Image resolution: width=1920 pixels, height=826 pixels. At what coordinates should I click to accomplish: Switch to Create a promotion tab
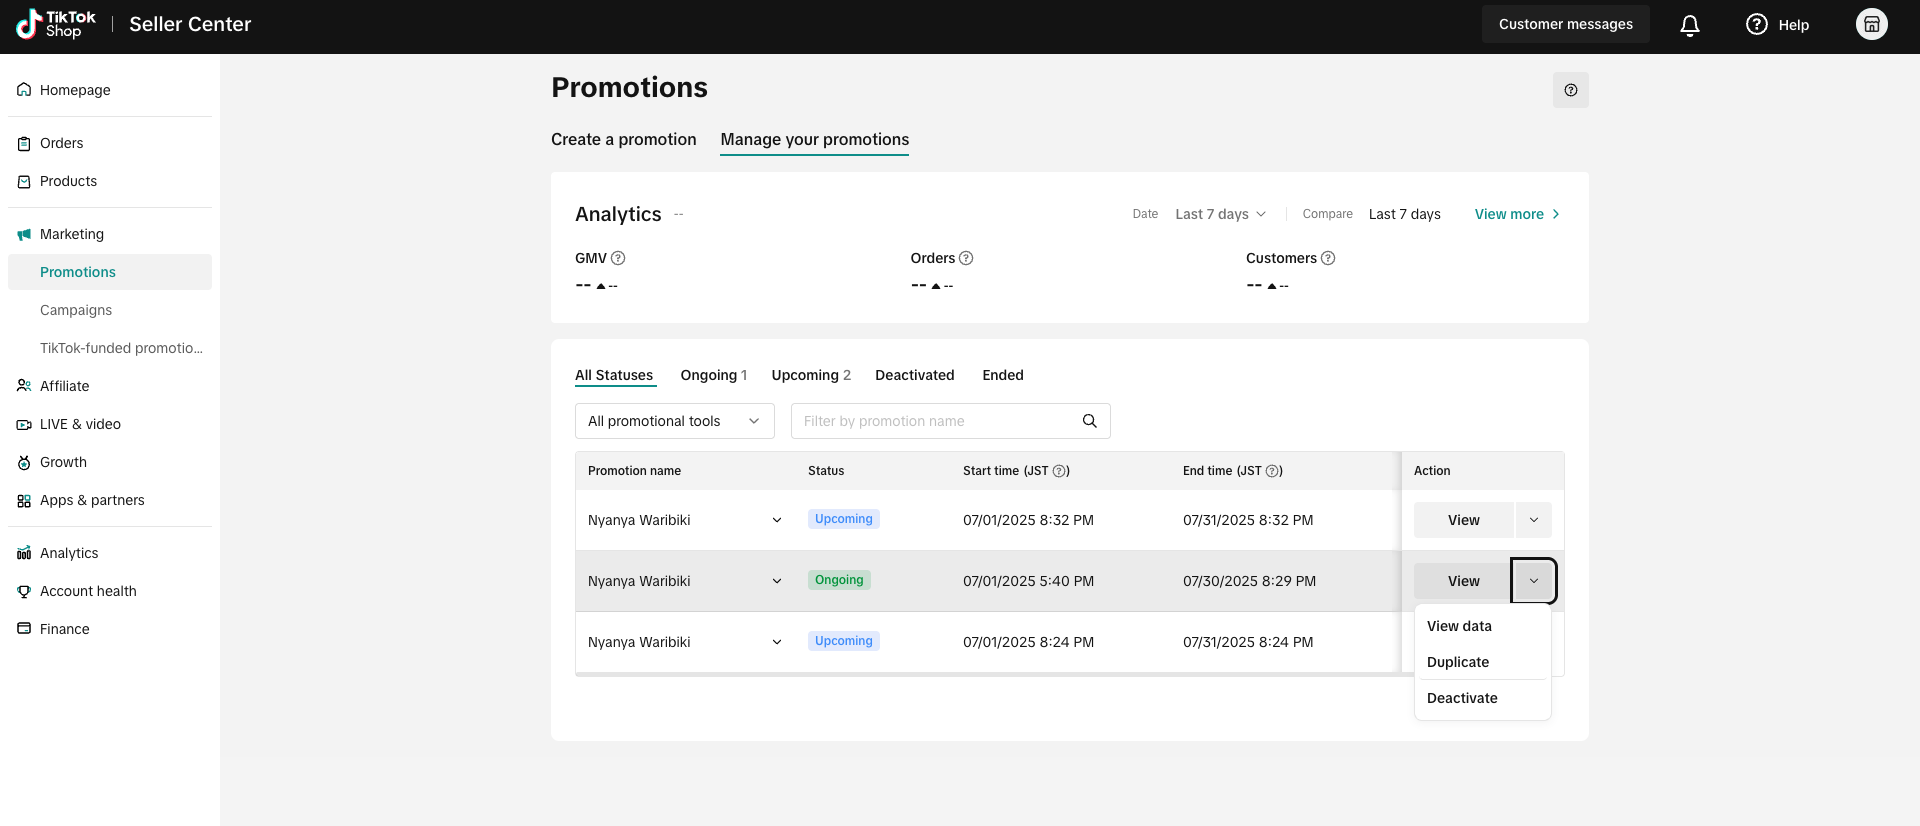[x=624, y=140]
